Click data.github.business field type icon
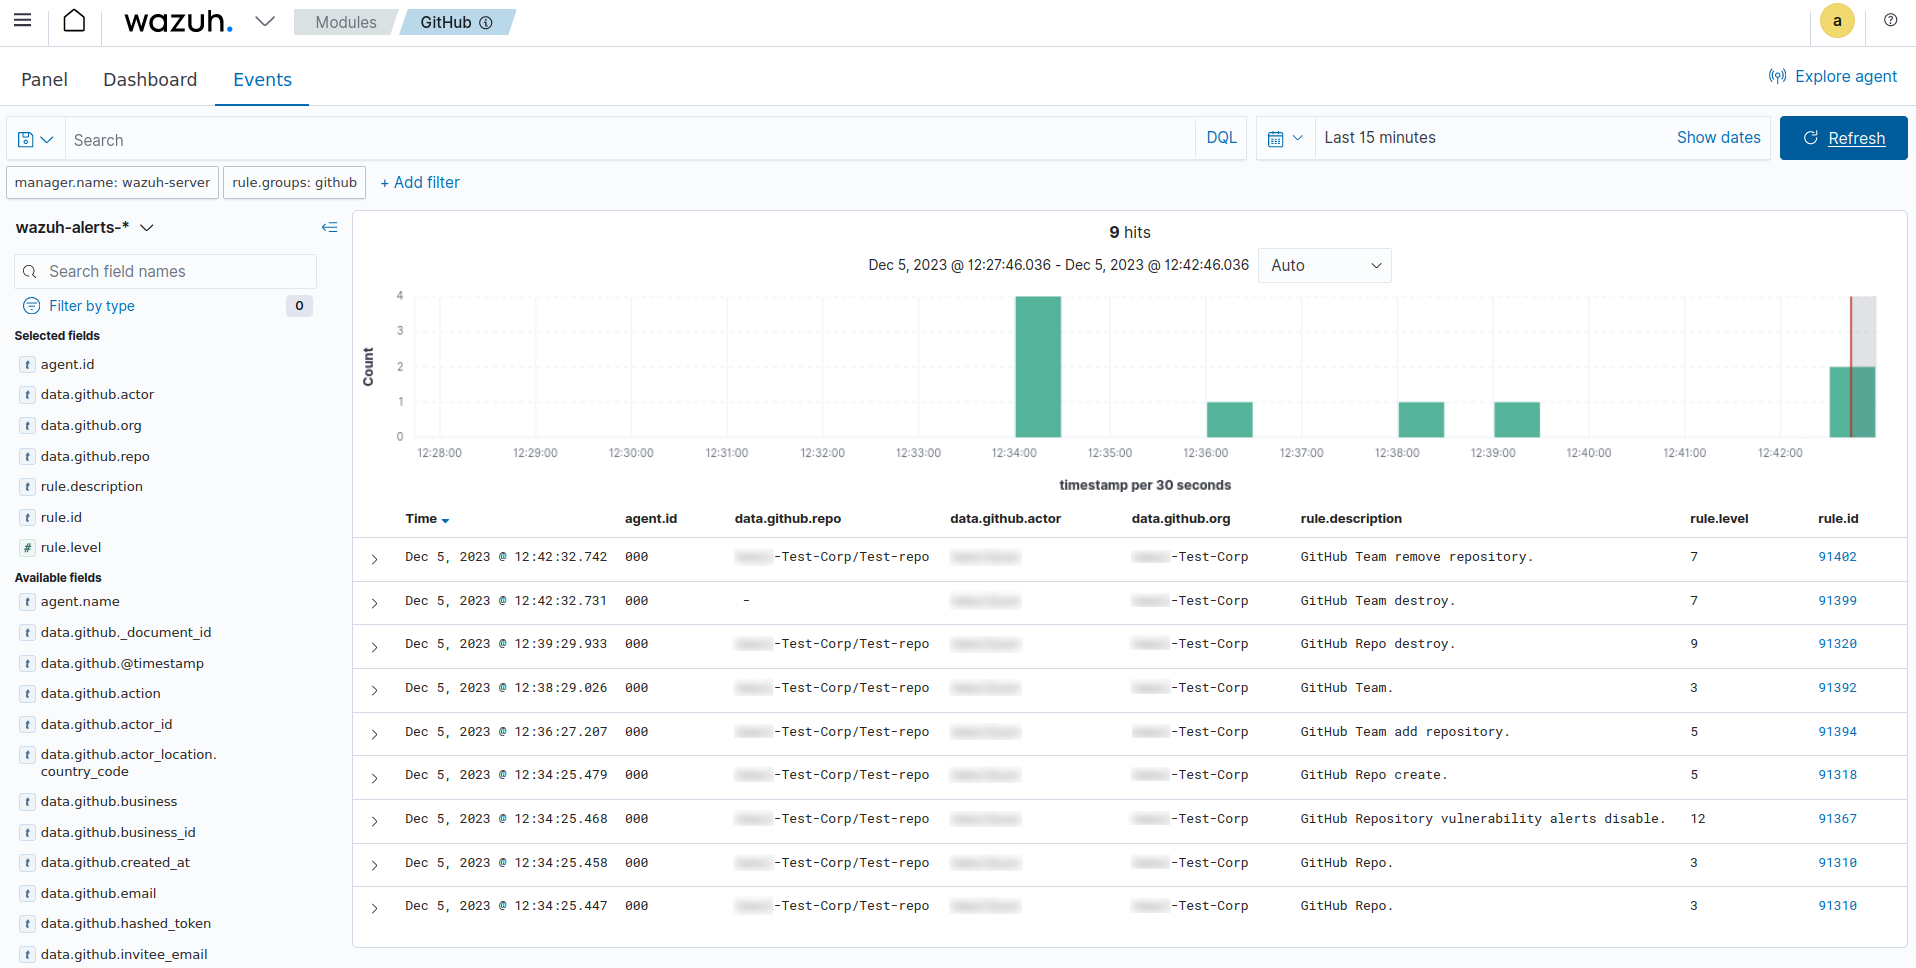The image size is (1916, 968). (28, 802)
